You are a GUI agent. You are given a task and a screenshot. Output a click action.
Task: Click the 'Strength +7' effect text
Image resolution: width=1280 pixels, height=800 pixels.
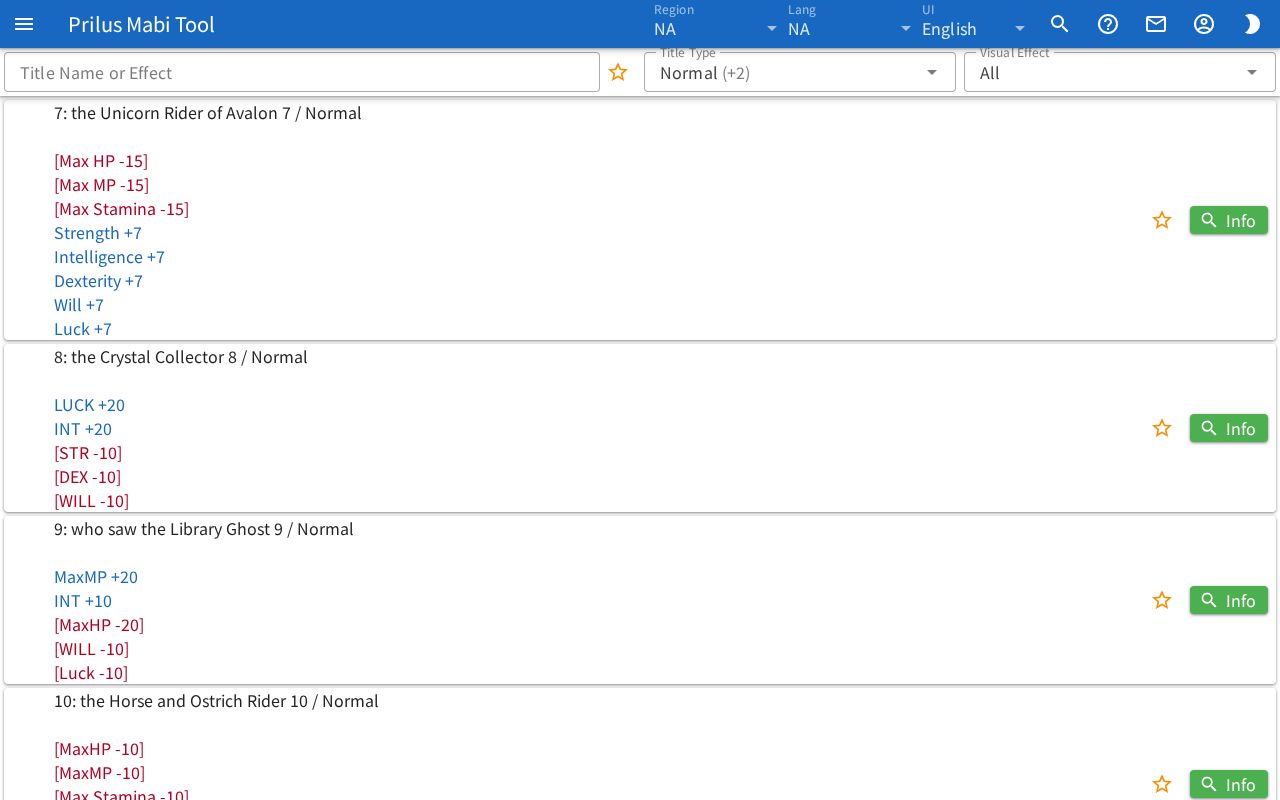click(x=98, y=233)
